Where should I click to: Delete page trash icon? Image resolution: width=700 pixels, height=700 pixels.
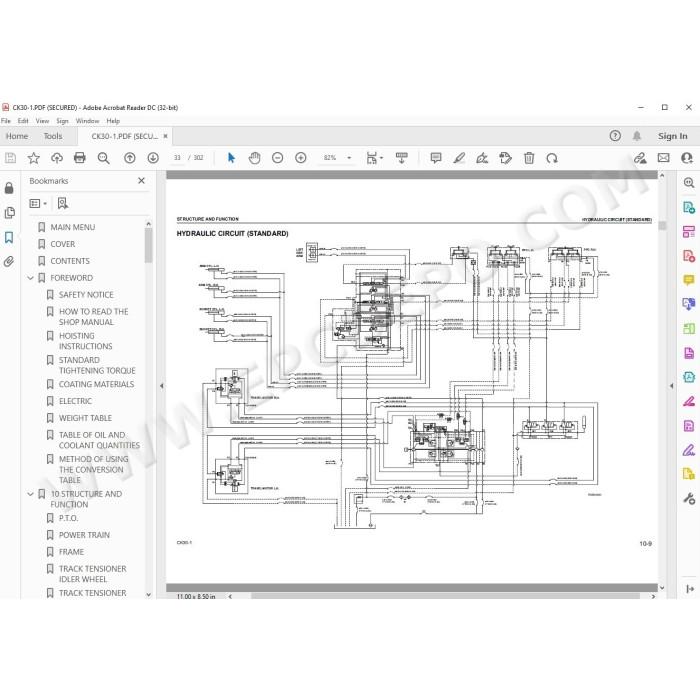point(529,158)
